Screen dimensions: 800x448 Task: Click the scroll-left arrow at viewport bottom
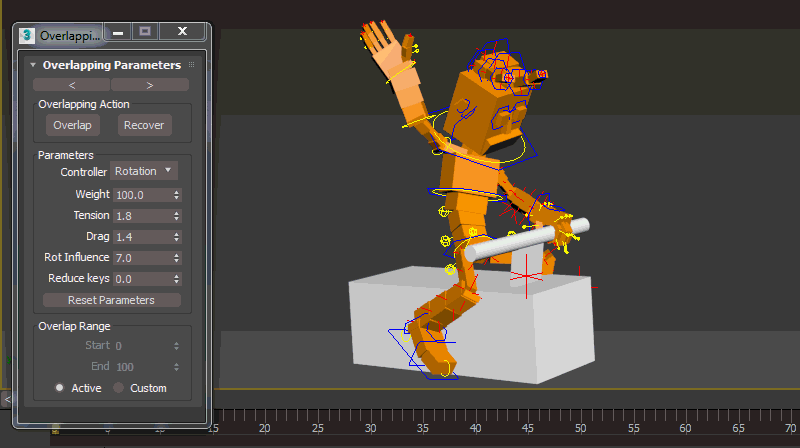[x=6, y=399]
